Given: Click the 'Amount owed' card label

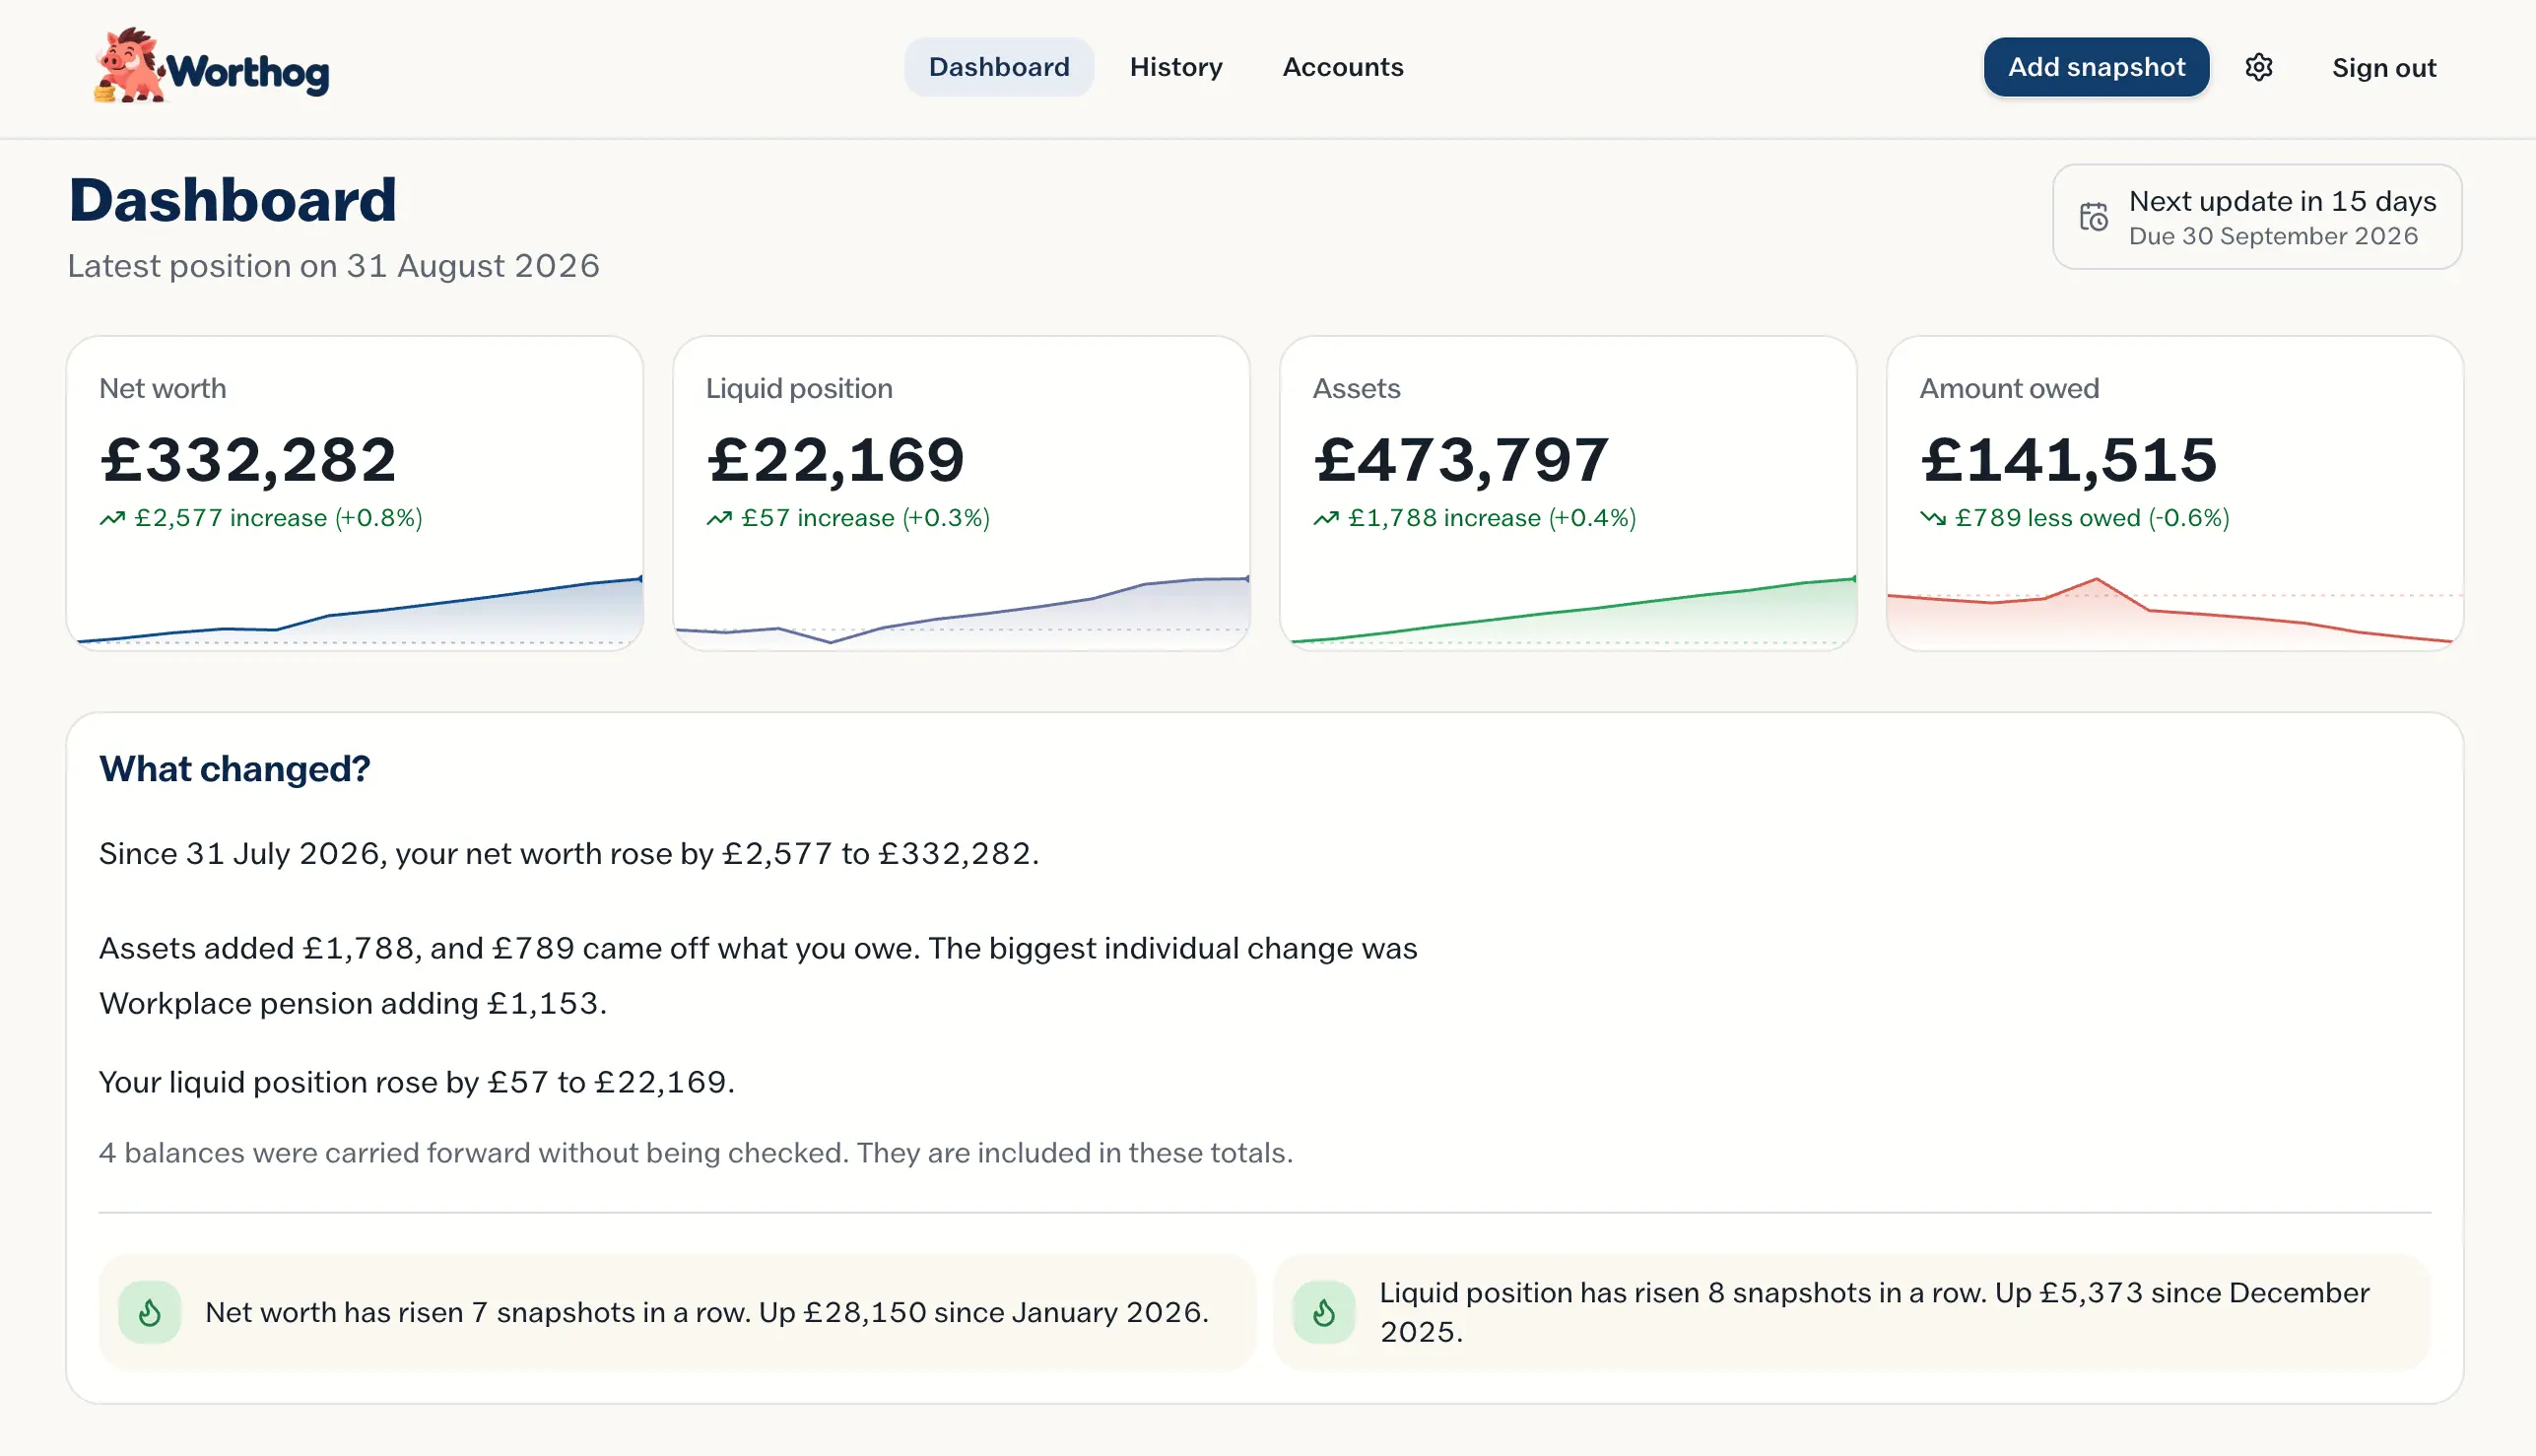Looking at the screenshot, I should pos(2009,389).
